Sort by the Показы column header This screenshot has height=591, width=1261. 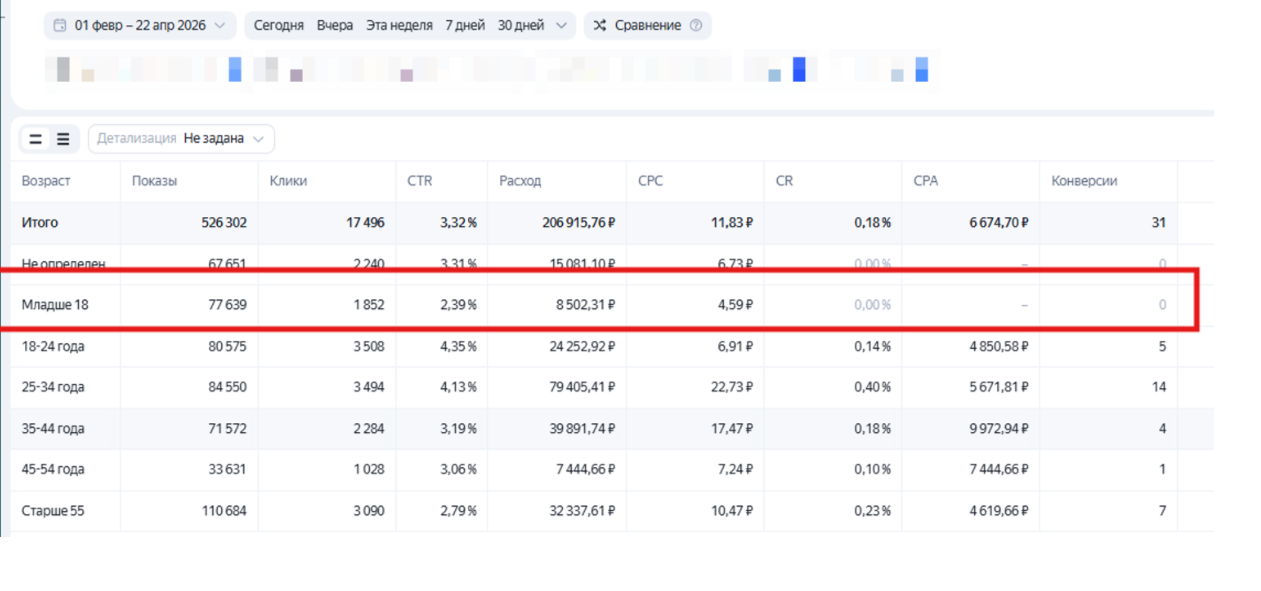click(x=154, y=181)
